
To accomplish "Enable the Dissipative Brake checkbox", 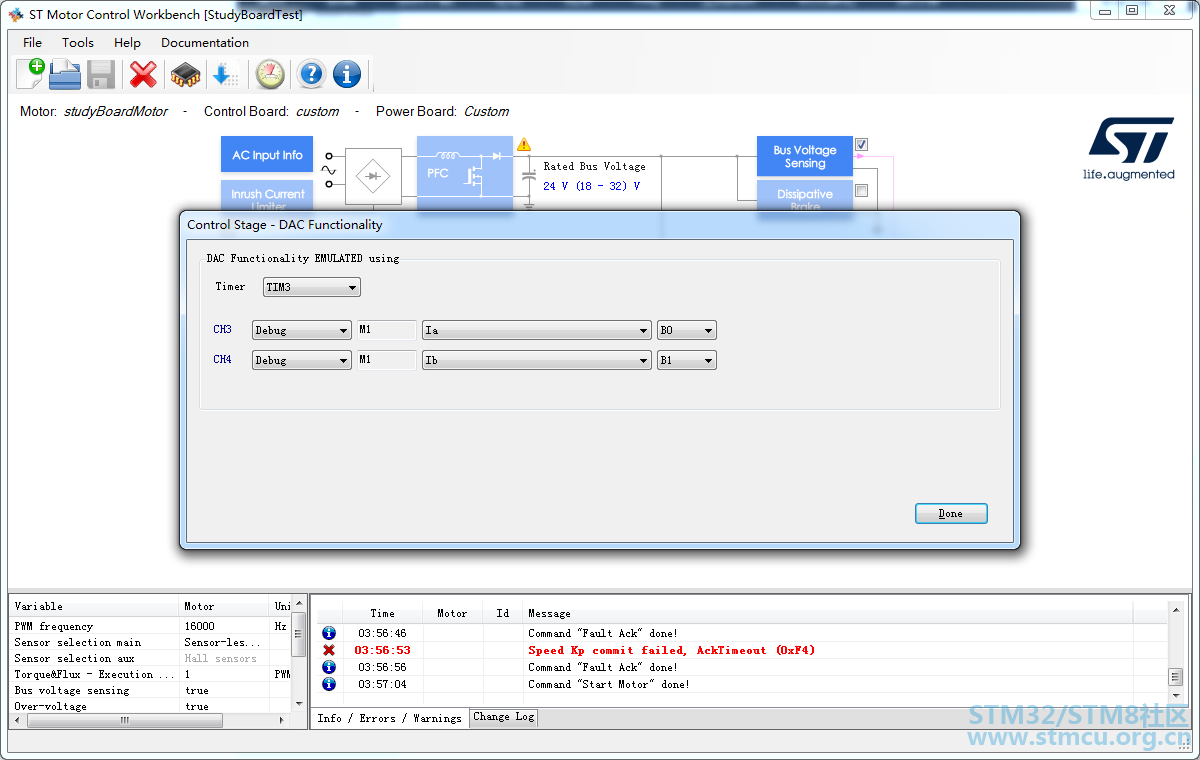I will 861,191.
